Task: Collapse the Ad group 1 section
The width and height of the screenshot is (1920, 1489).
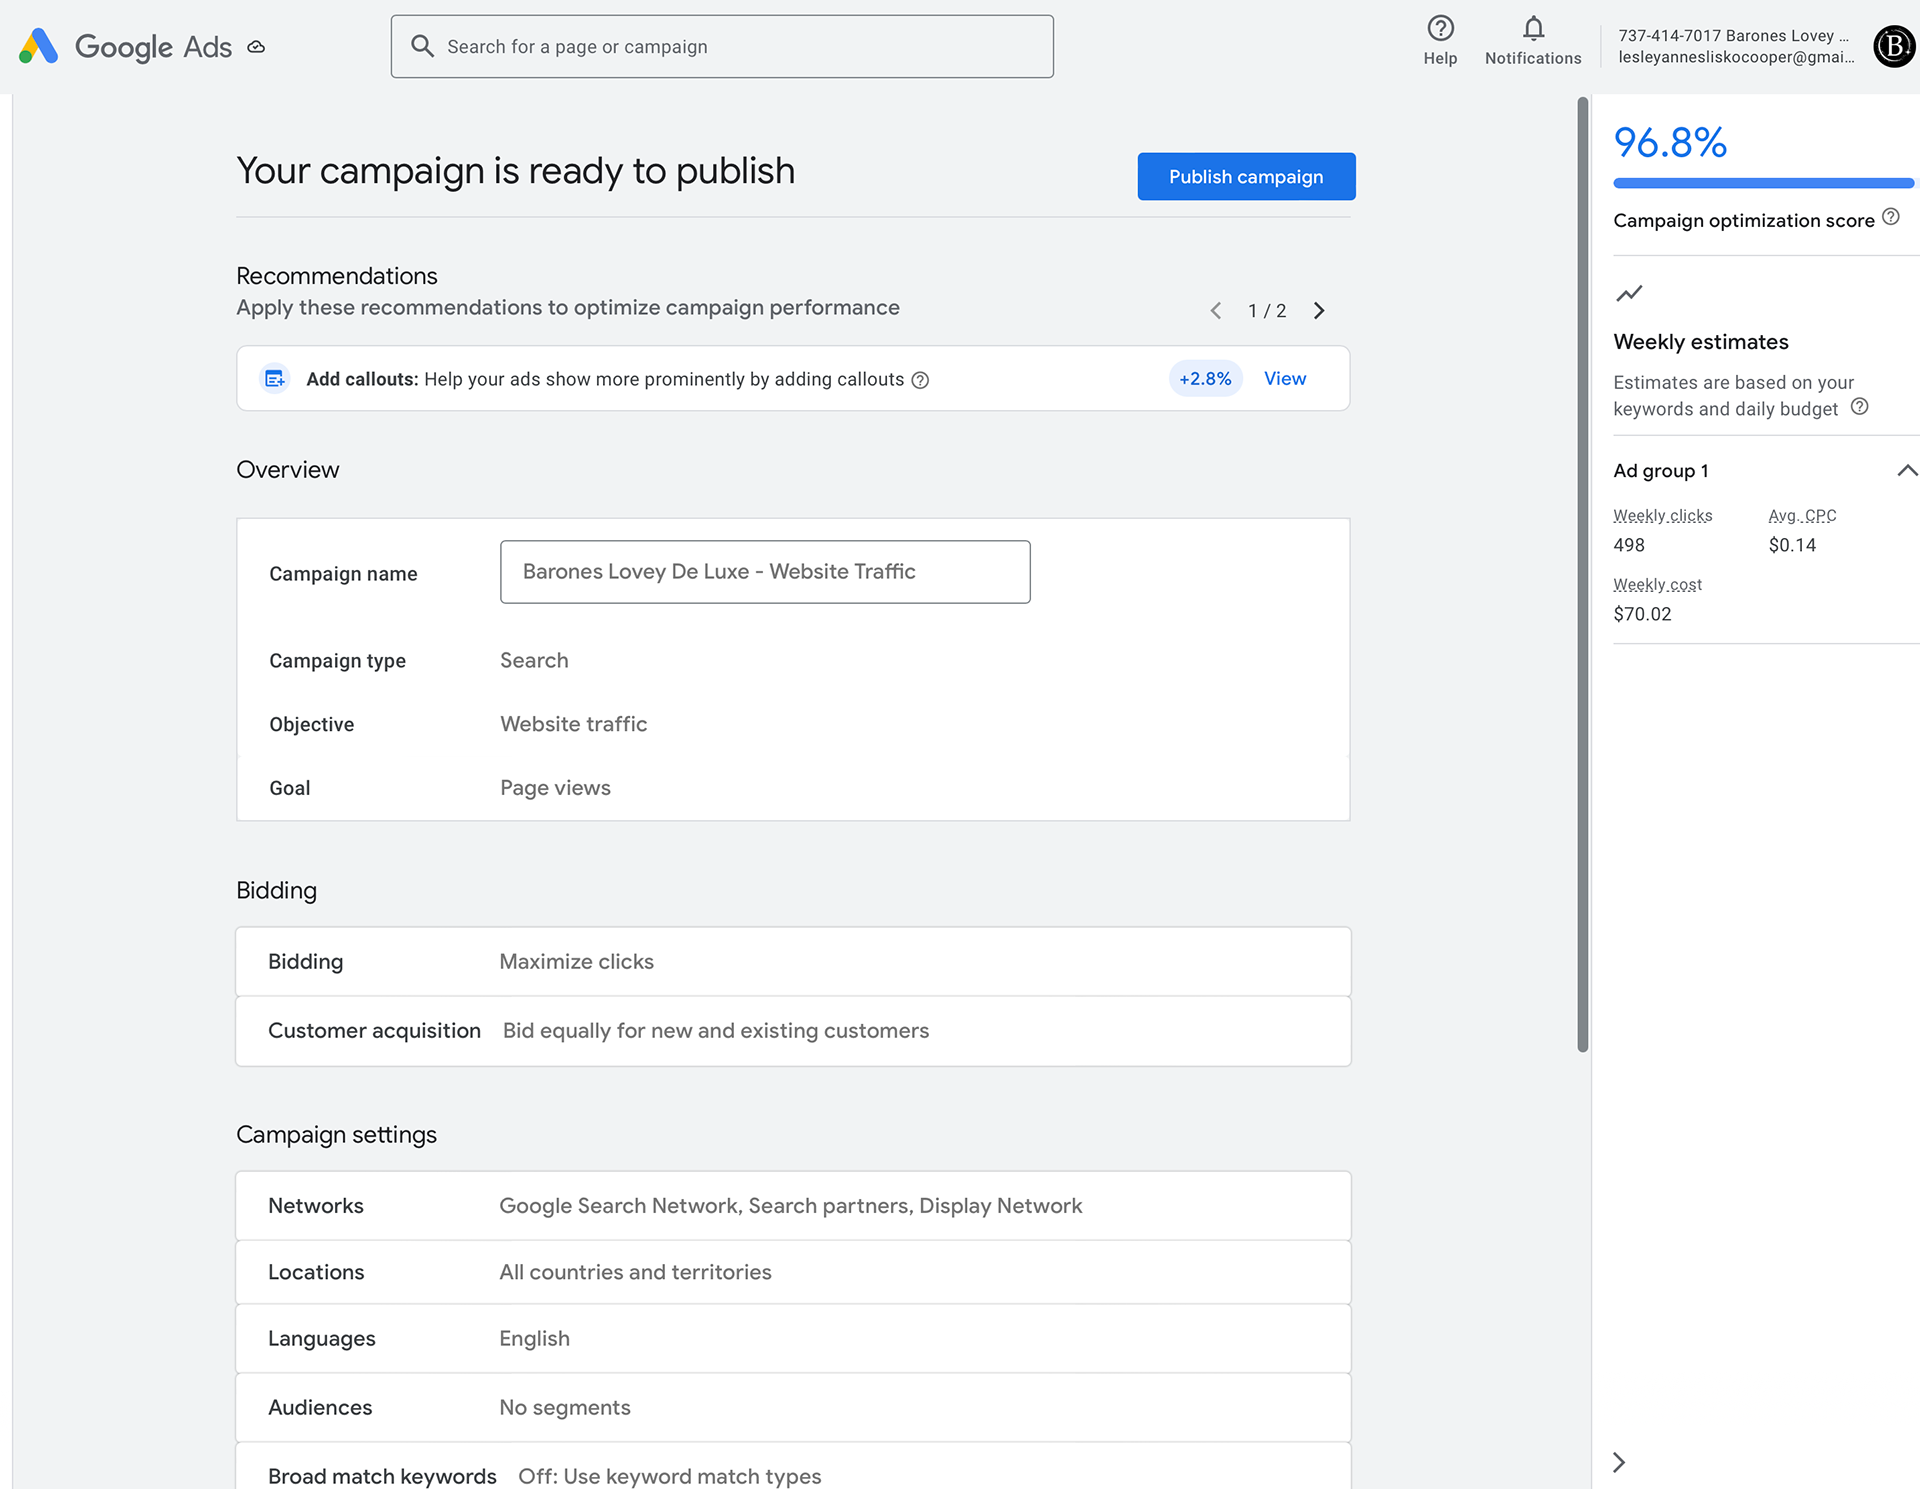Action: pyautogui.click(x=1906, y=470)
